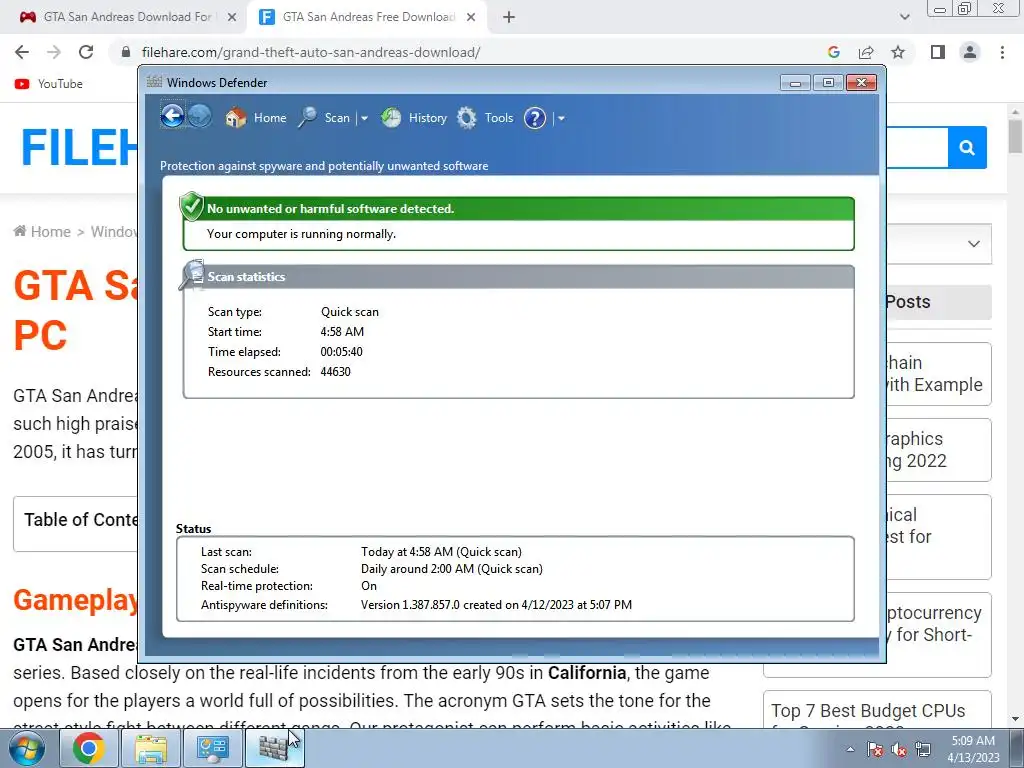This screenshot has width=1024, height=768.
Task: Expand the help options dropdown arrow
Action: (x=561, y=119)
